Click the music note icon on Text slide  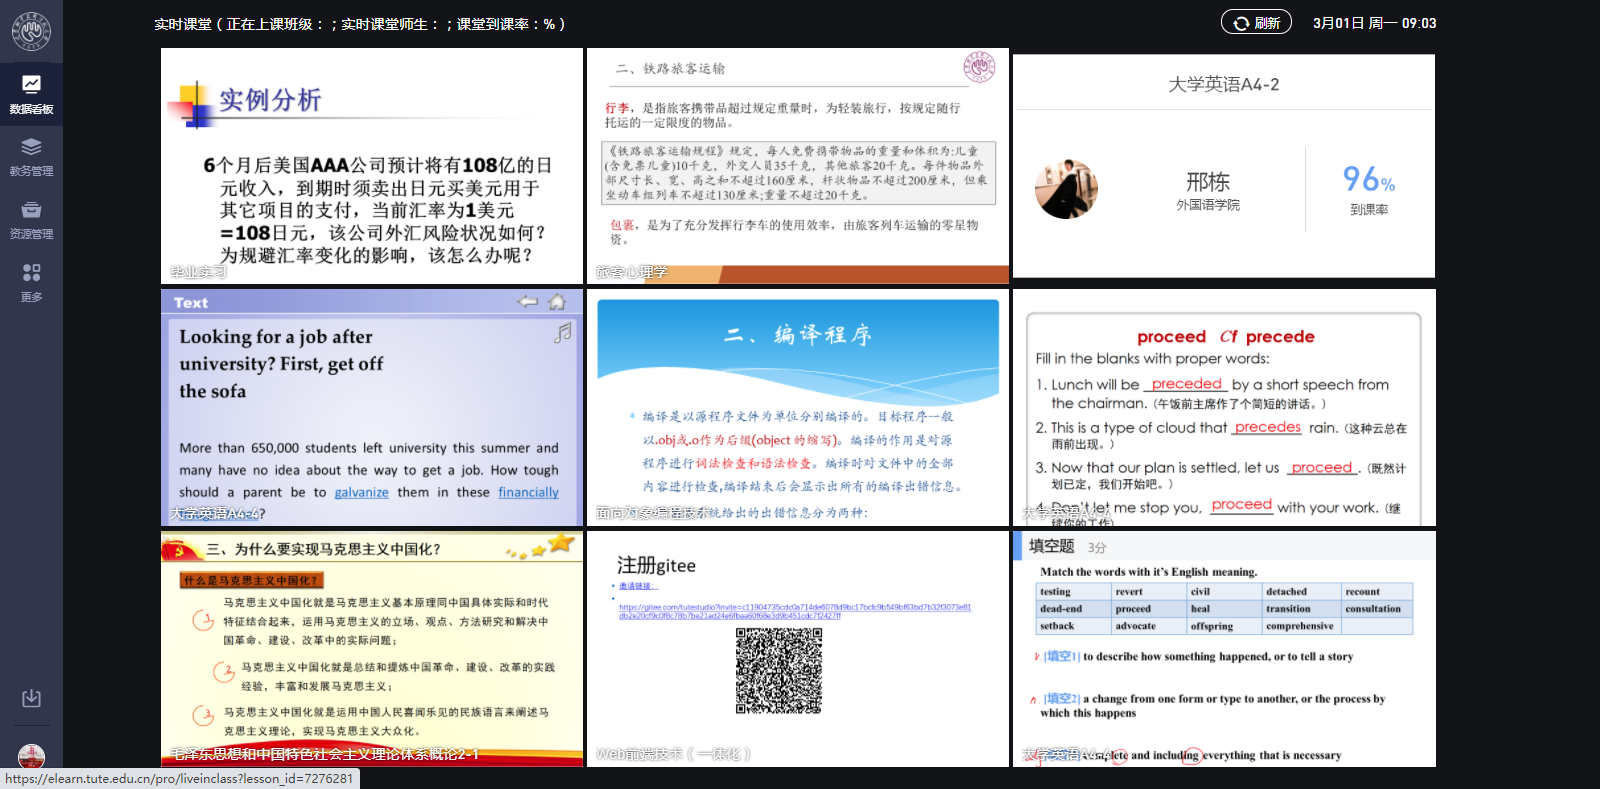pos(563,333)
